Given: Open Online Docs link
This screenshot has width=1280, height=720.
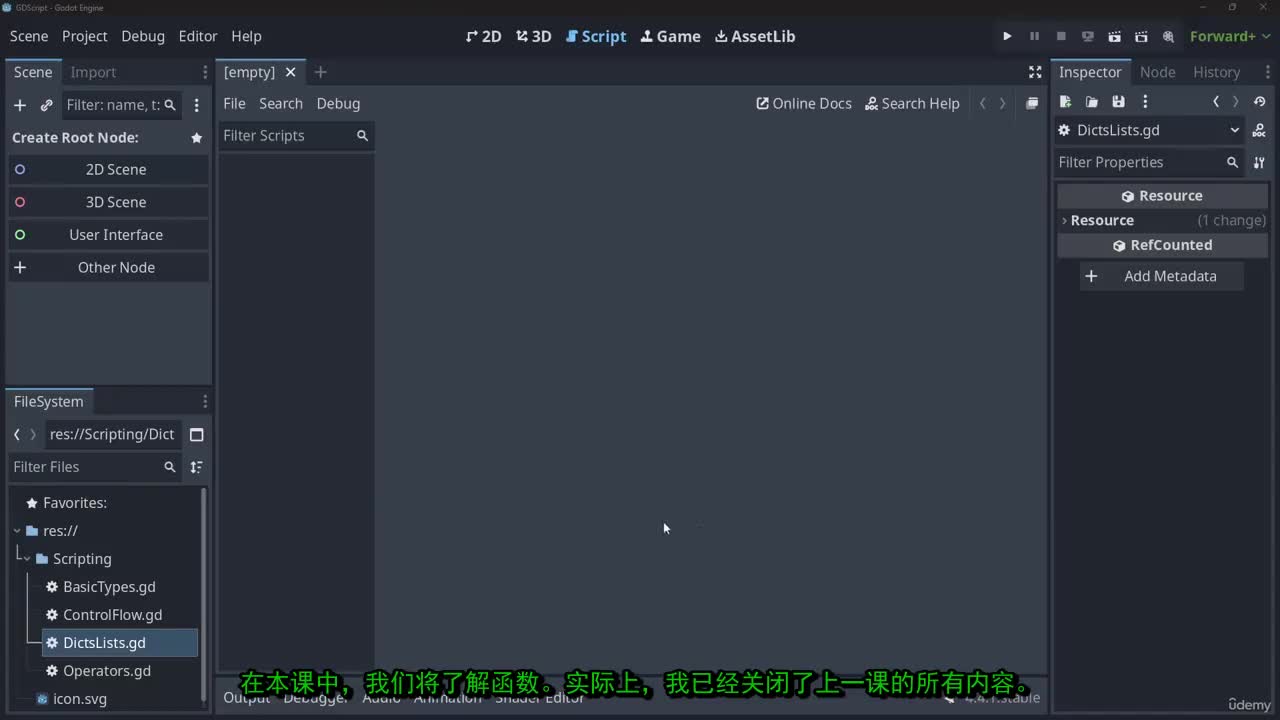Looking at the screenshot, I should tap(804, 104).
